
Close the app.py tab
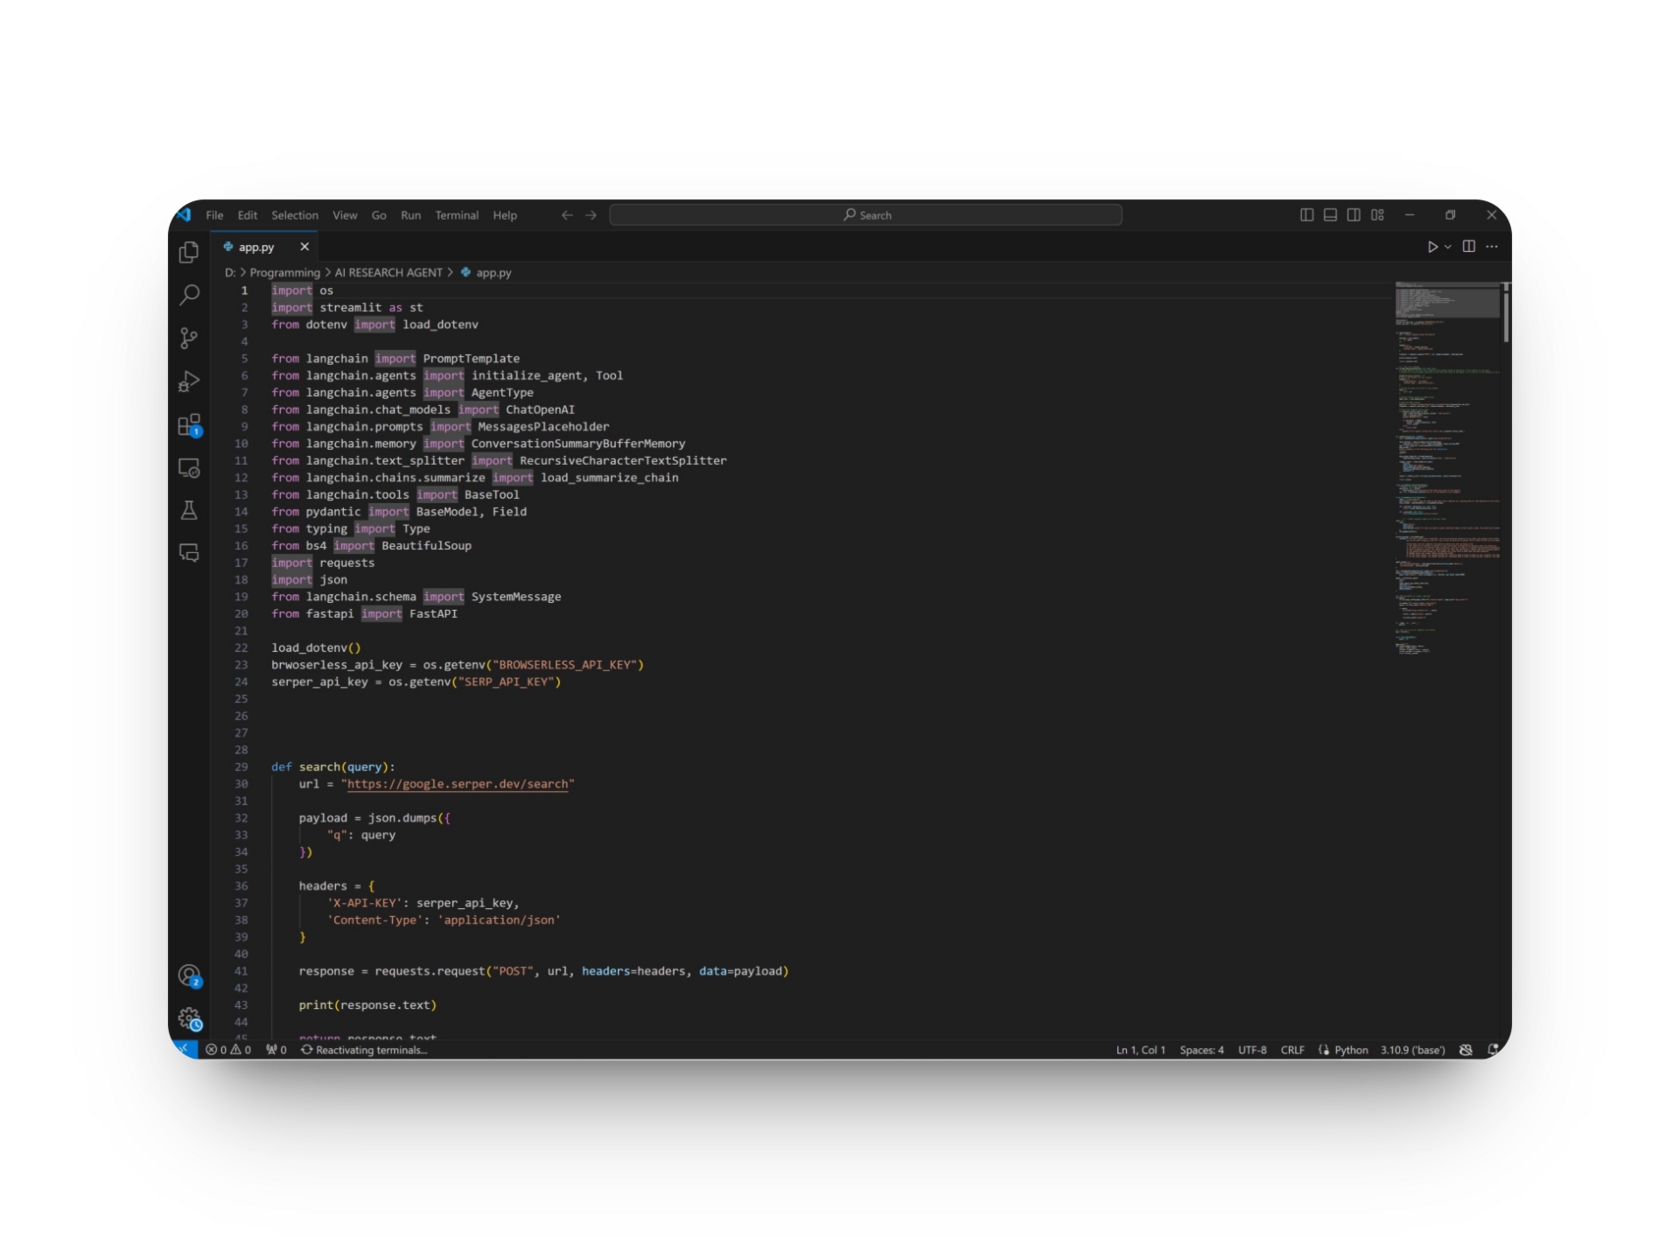tap(304, 247)
